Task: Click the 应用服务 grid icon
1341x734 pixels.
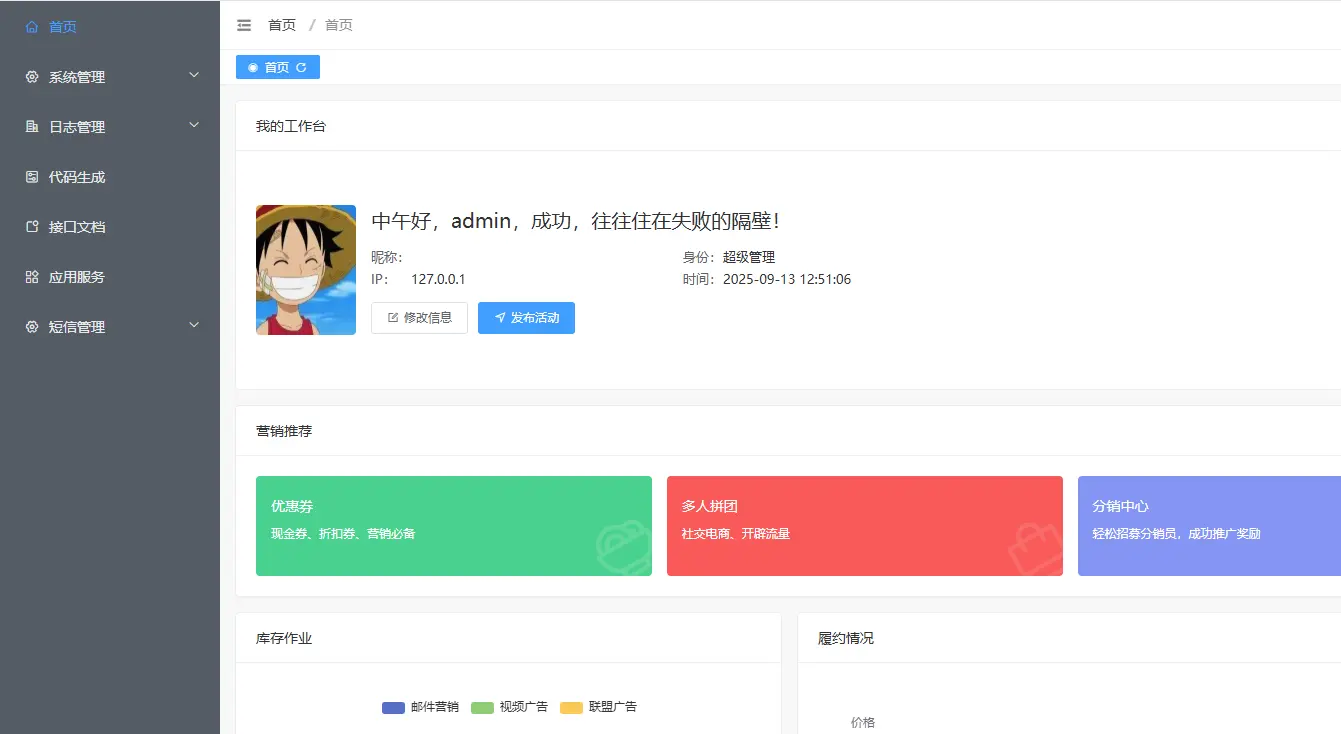Action: (x=32, y=277)
